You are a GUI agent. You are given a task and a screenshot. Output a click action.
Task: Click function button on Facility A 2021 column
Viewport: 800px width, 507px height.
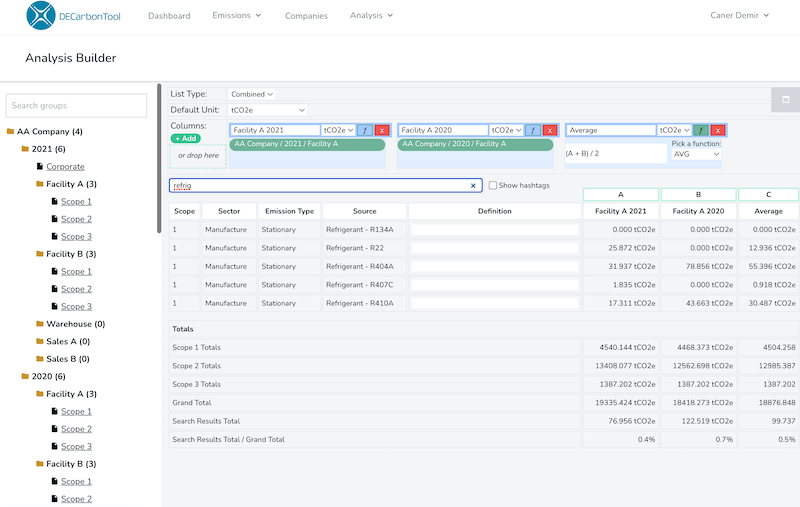pos(365,130)
